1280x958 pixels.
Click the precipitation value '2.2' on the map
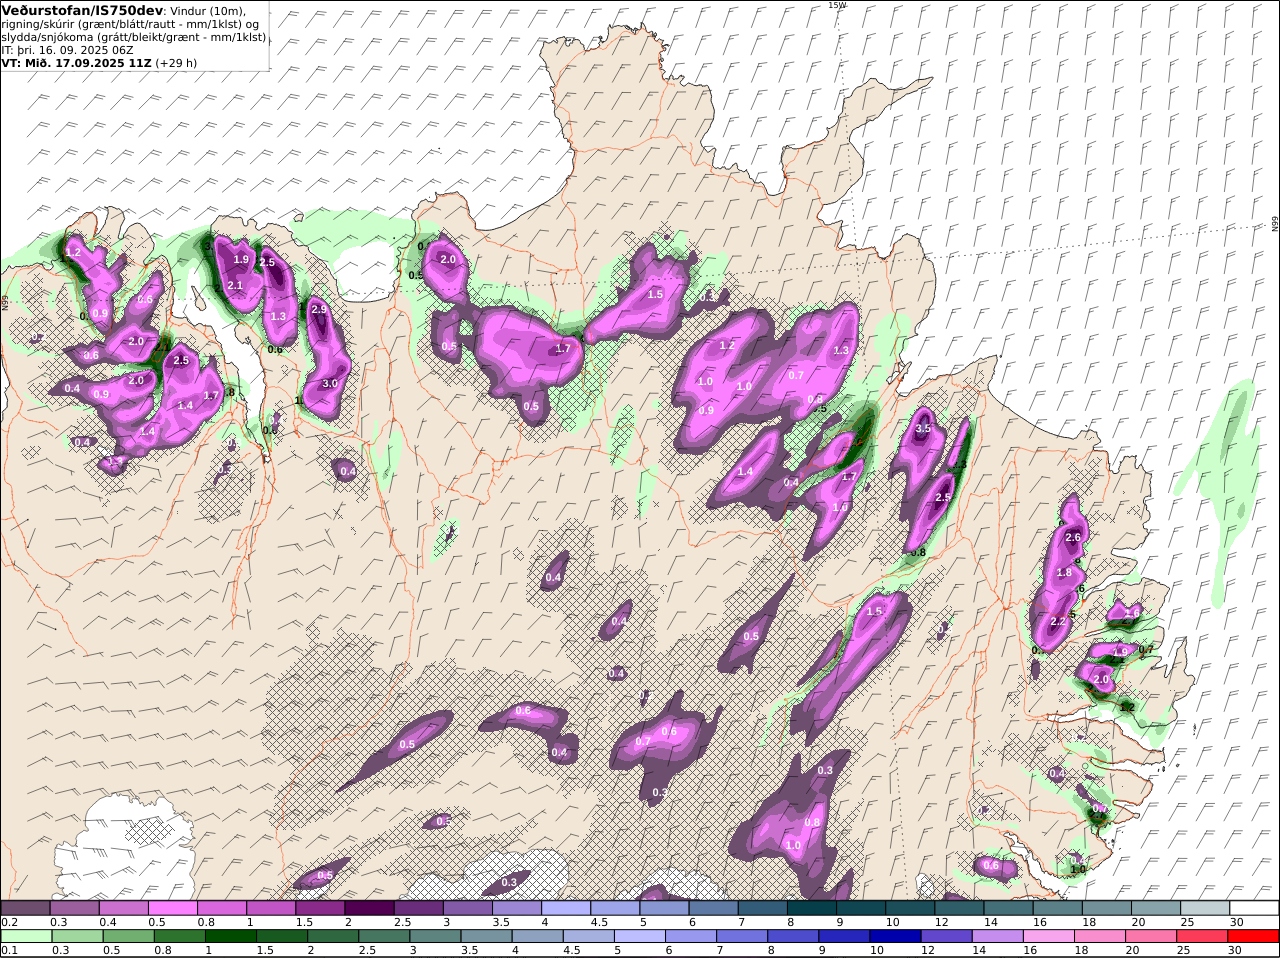click(1058, 622)
